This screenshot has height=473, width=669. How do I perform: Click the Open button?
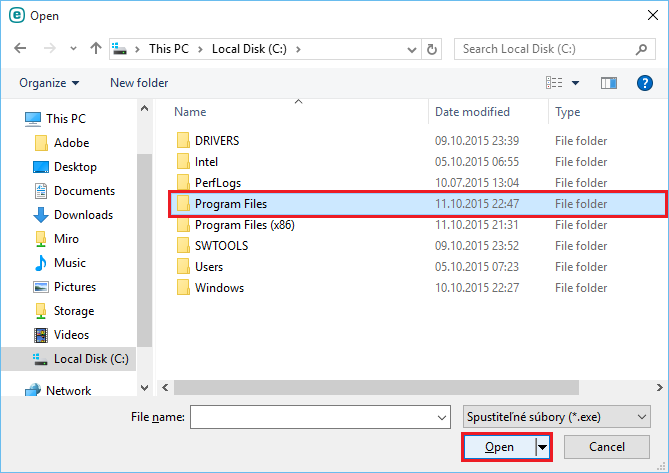[x=498, y=447]
